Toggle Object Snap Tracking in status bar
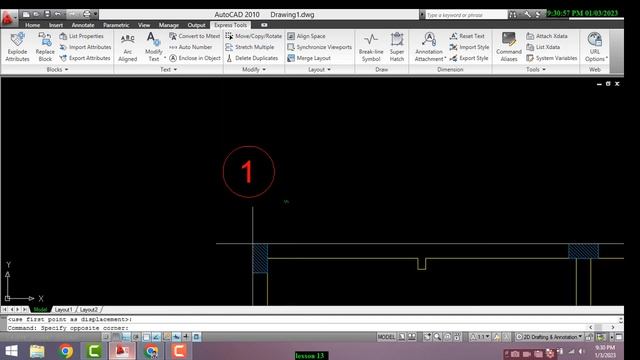Image resolution: width=640 pixels, height=360 pixels. coord(156,337)
